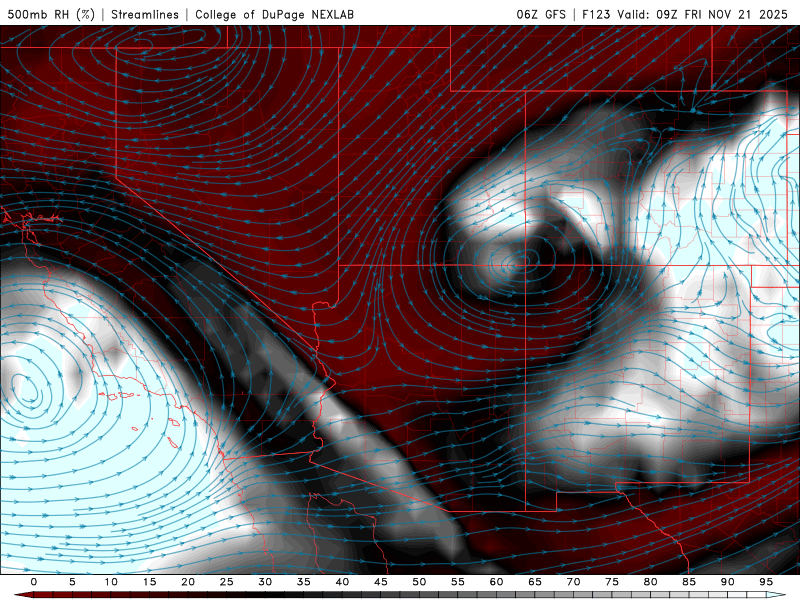
Task: Click the colorbar label '50'
Action: click(x=419, y=582)
